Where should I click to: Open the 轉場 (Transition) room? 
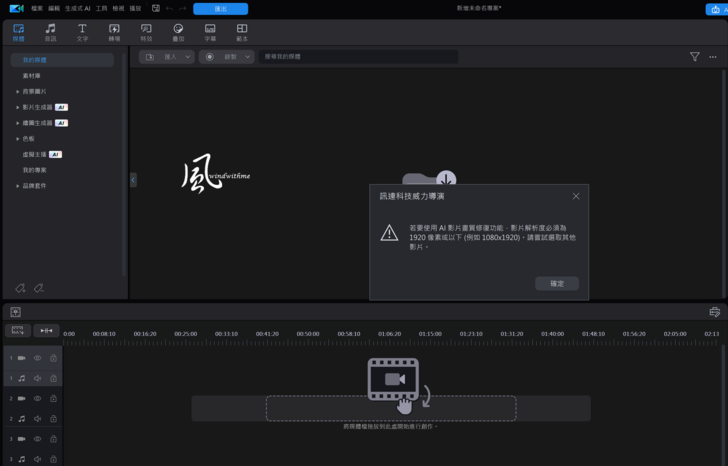point(114,32)
